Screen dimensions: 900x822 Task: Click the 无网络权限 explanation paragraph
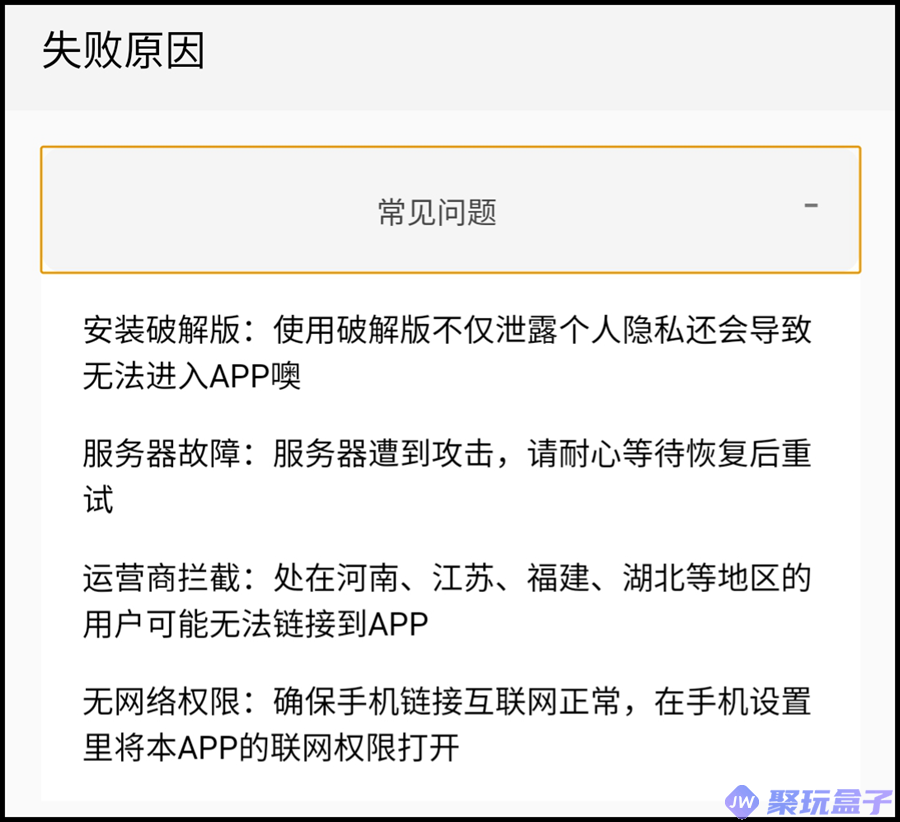(447, 724)
